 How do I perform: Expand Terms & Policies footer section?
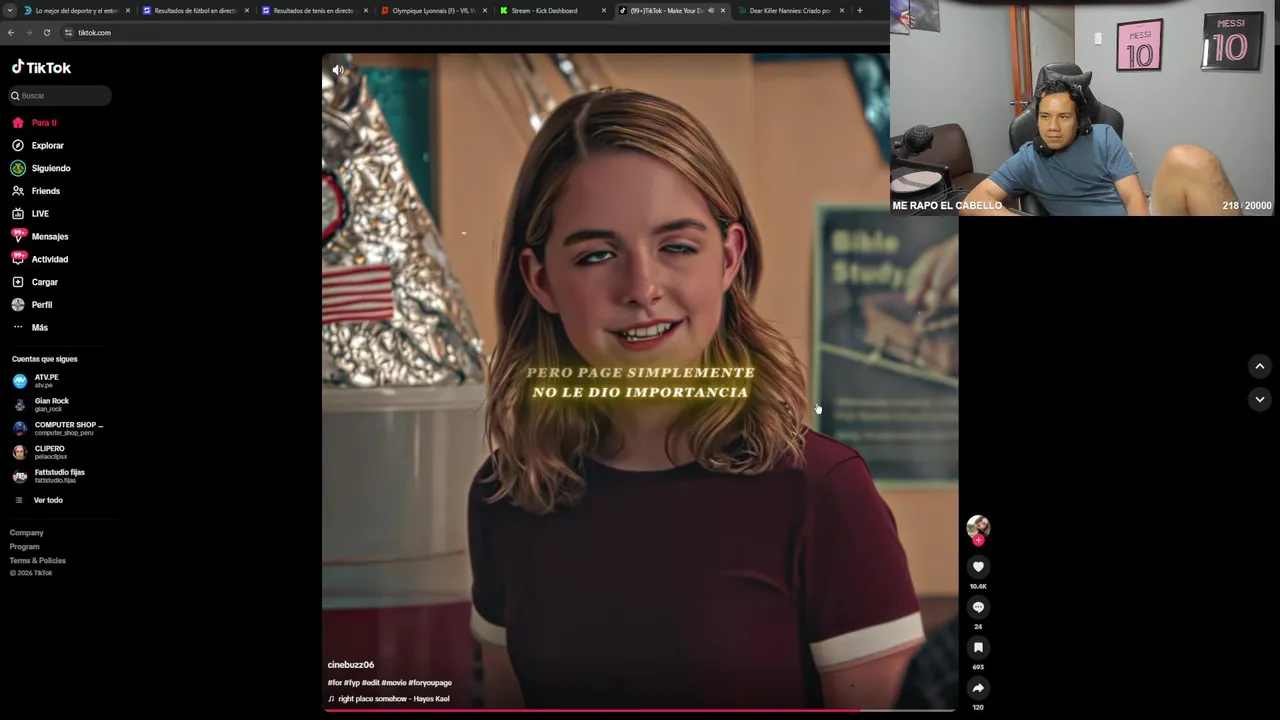point(38,561)
